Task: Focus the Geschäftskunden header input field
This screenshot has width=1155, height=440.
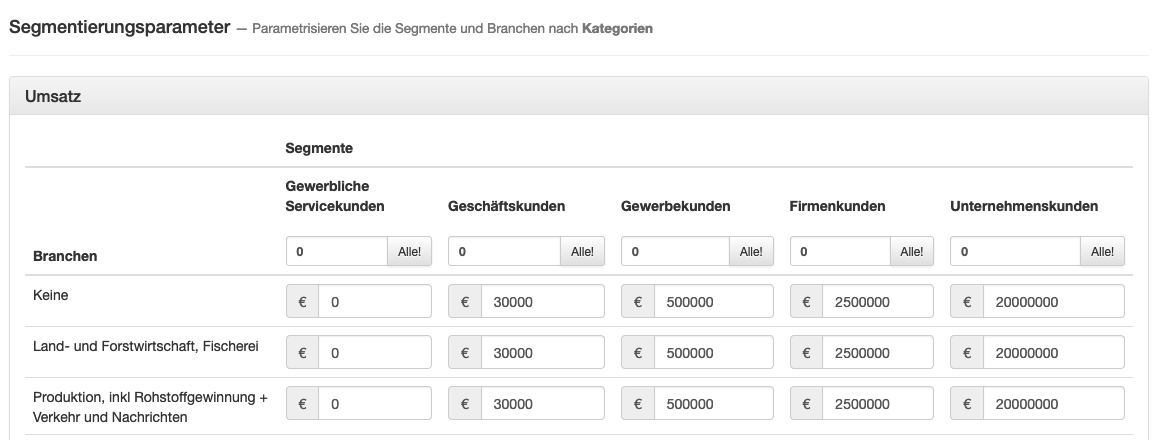Action: click(505, 251)
